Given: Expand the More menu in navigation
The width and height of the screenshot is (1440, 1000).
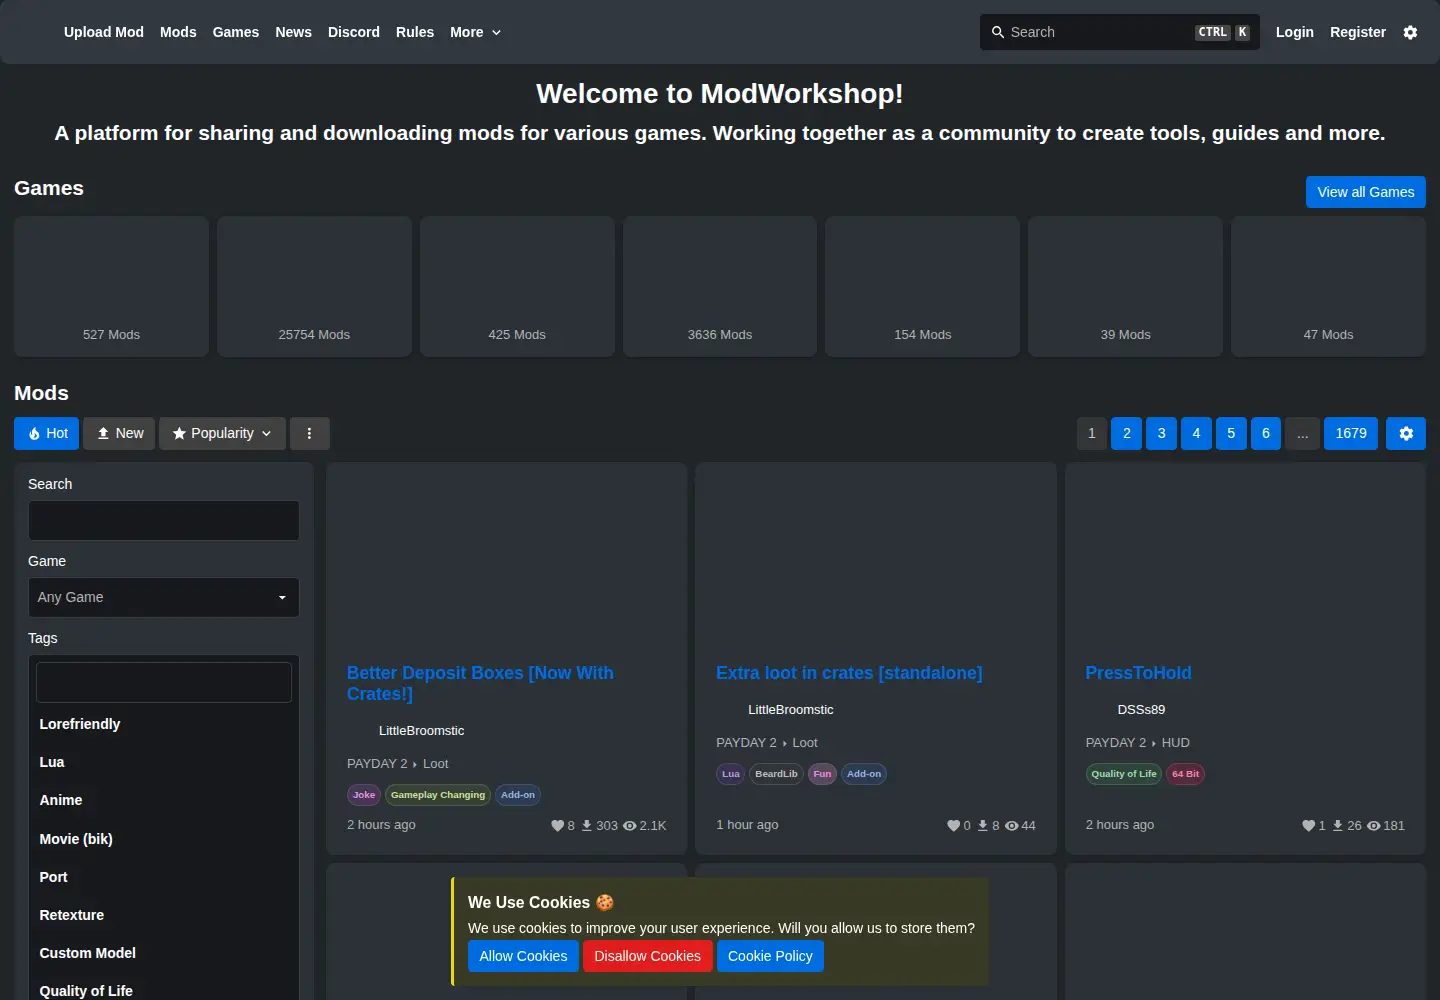Looking at the screenshot, I should point(475,32).
